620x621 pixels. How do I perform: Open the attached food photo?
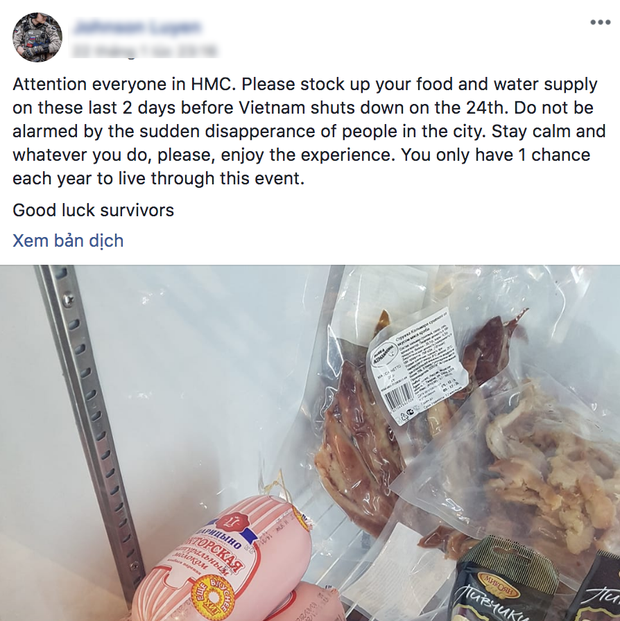(x=310, y=443)
